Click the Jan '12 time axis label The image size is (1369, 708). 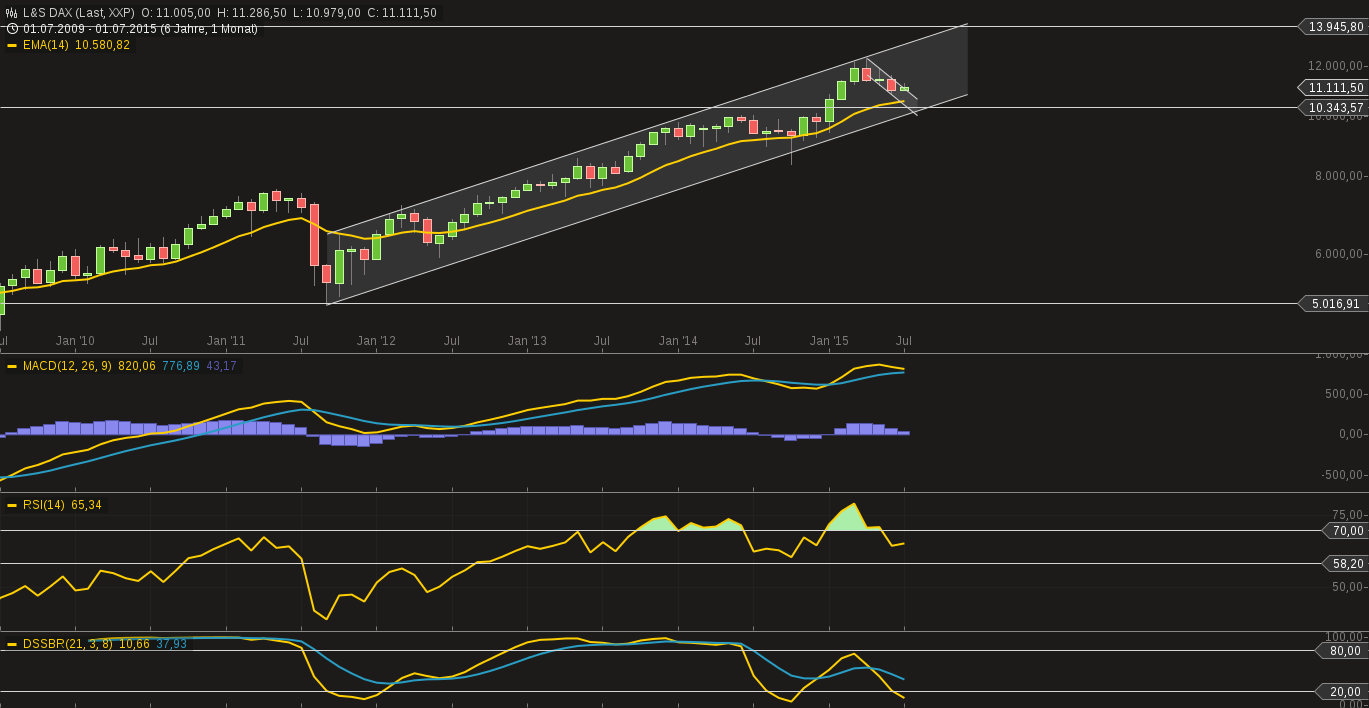coord(376,341)
